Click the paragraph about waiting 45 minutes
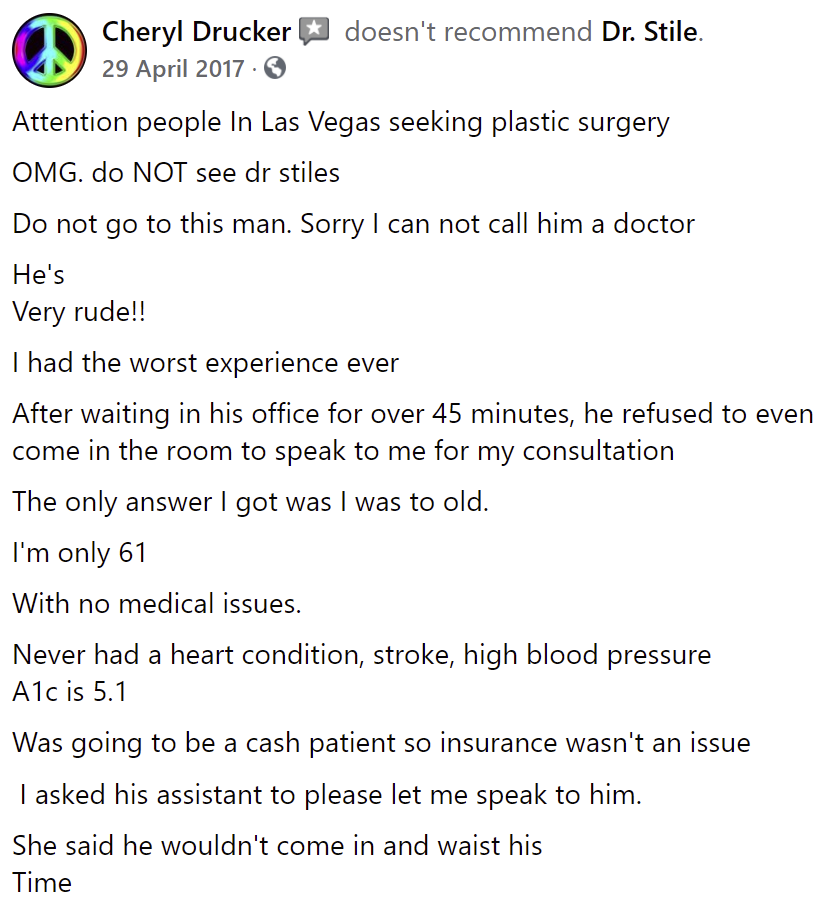The height and width of the screenshot is (915, 834). [413, 432]
